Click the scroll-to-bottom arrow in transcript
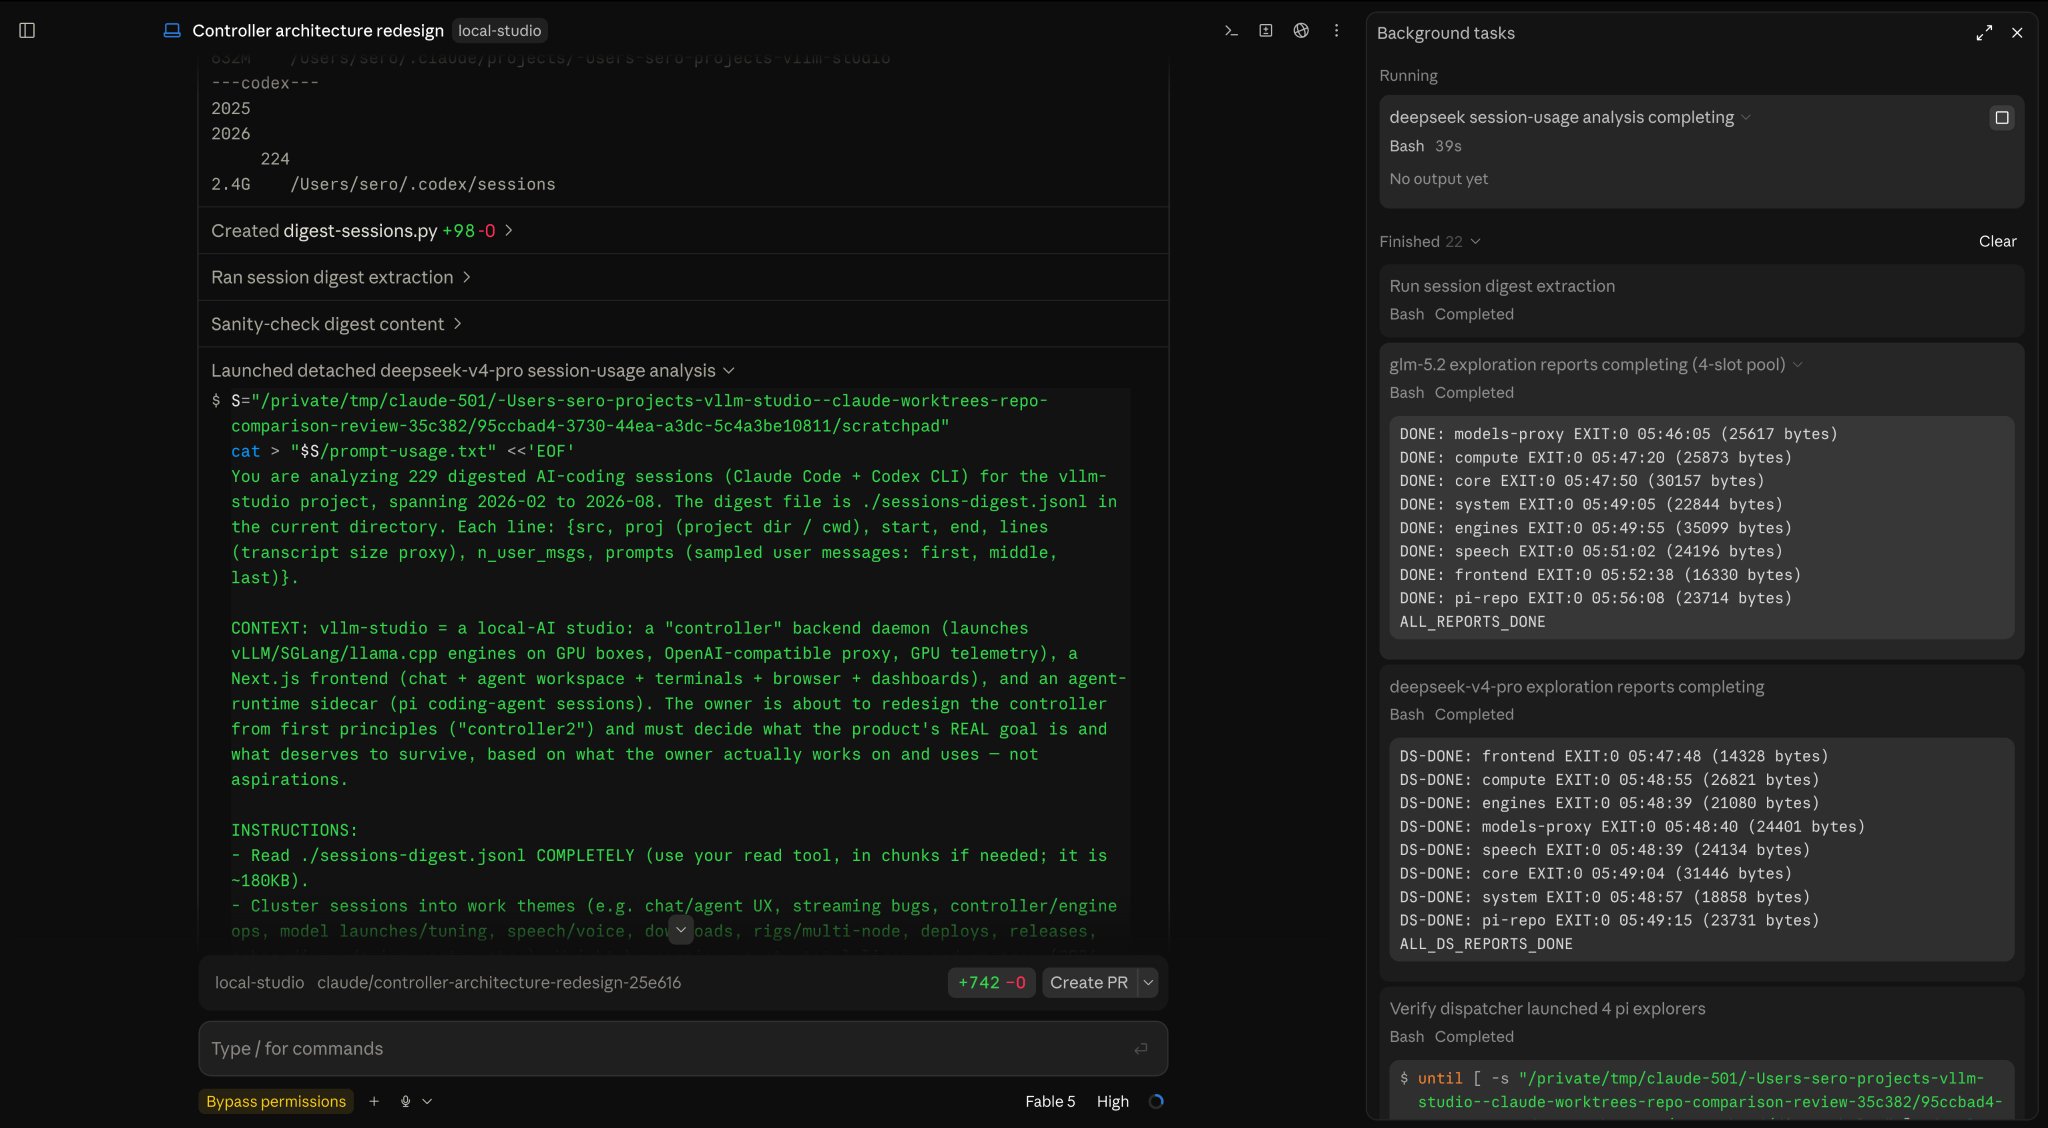This screenshot has width=2048, height=1128. (681, 929)
